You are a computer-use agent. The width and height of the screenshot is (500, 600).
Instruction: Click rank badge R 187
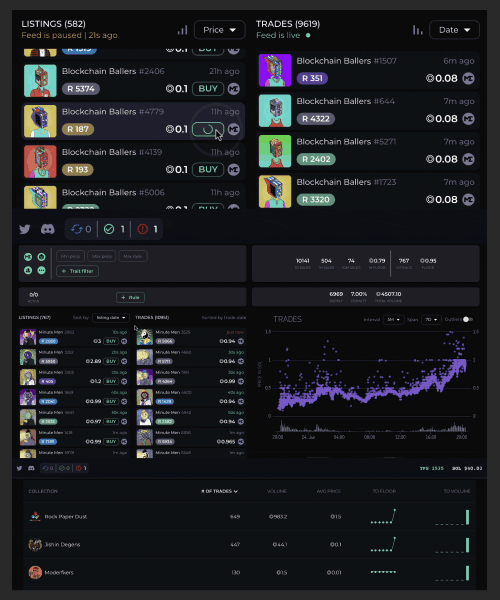coord(78,129)
